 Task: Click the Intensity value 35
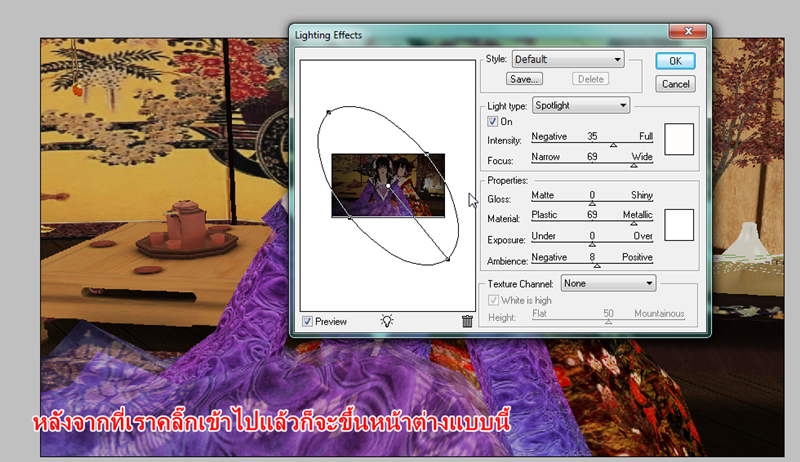(x=592, y=136)
